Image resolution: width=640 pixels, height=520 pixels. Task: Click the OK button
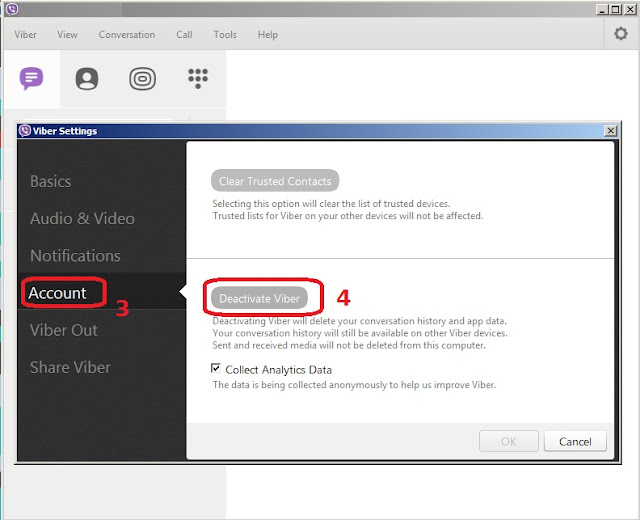click(x=509, y=441)
